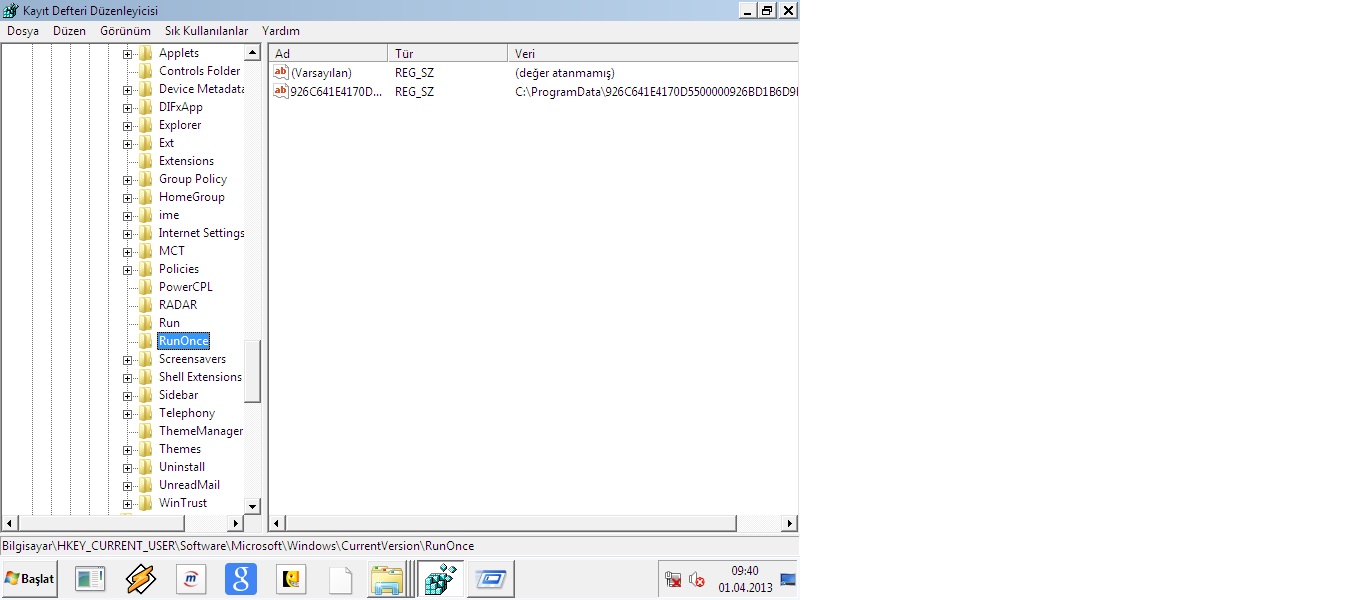The image size is (1360, 600).
Task: Click the RADAR key folder icon
Action: (x=145, y=305)
